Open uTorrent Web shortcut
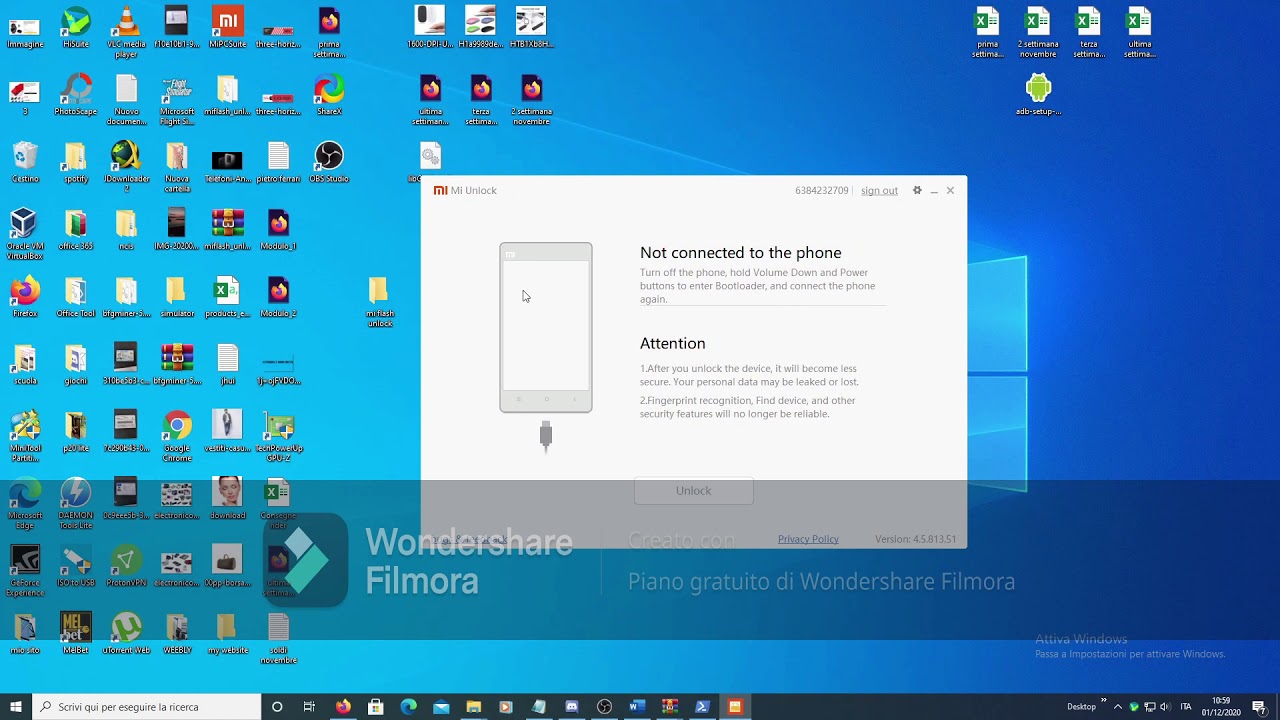The height and width of the screenshot is (720, 1280). tap(126, 632)
